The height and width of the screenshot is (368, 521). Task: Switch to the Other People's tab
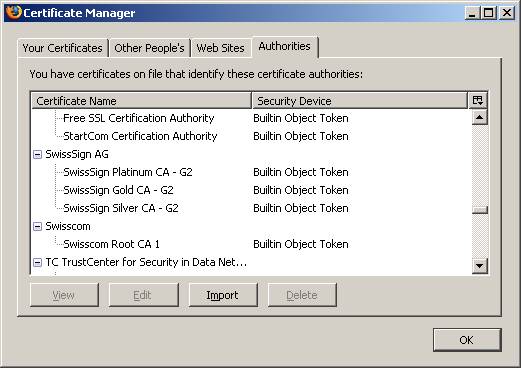tap(149, 48)
